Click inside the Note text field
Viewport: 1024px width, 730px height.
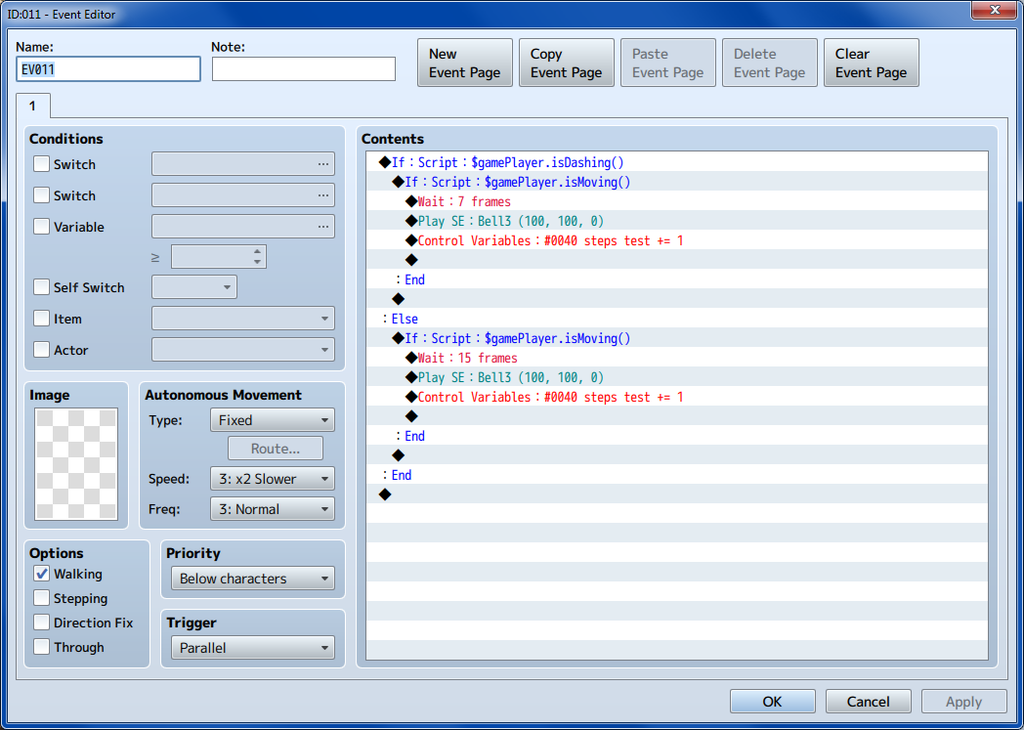pos(303,69)
